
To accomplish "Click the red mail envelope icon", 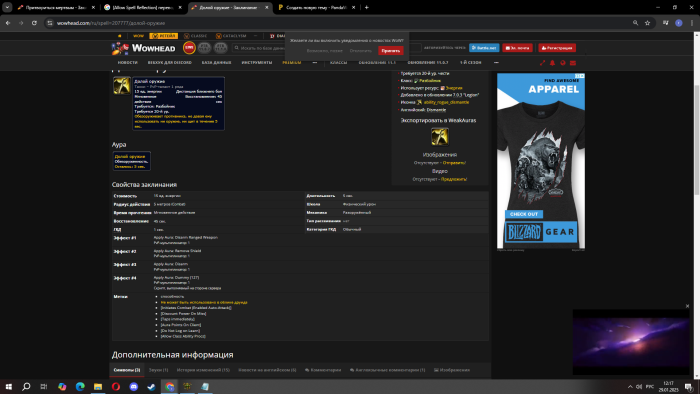I will [x=573, y=63].
